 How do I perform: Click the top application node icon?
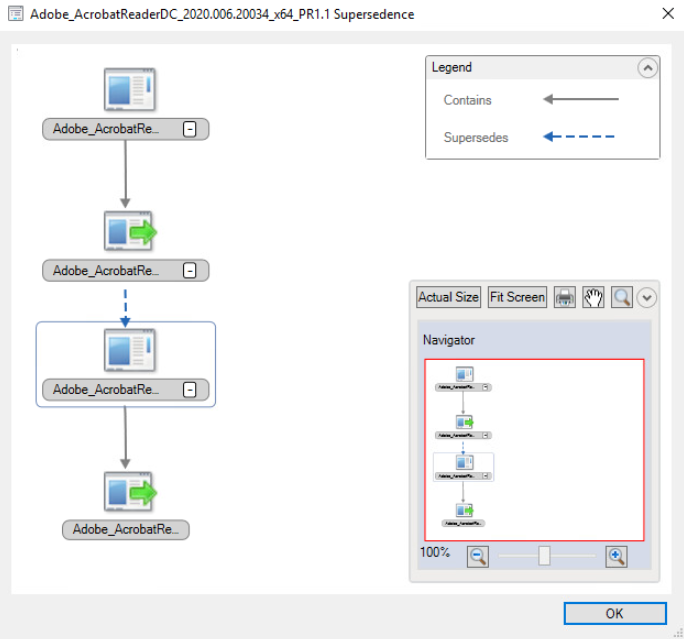click(x=130, y=89)
